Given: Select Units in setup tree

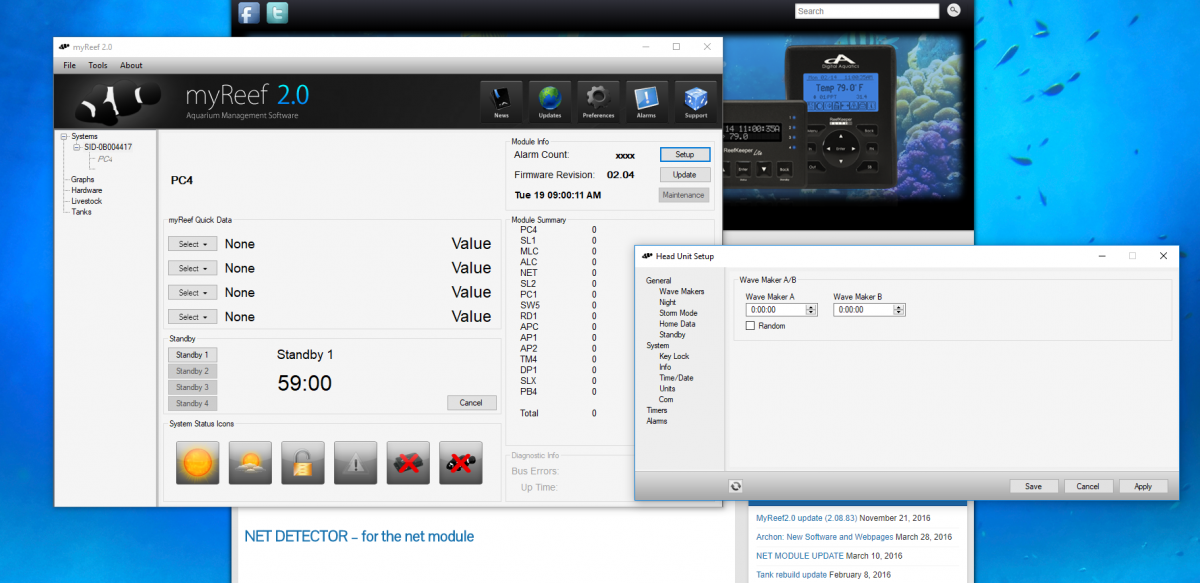Looking at the screenshot, I should tap(667, 389).
